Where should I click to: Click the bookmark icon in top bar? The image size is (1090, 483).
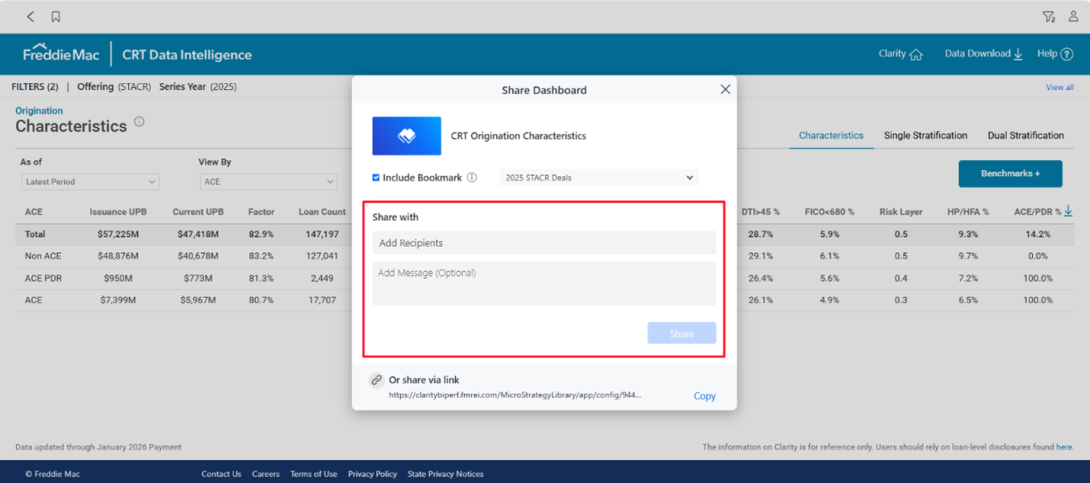(56, 16)
